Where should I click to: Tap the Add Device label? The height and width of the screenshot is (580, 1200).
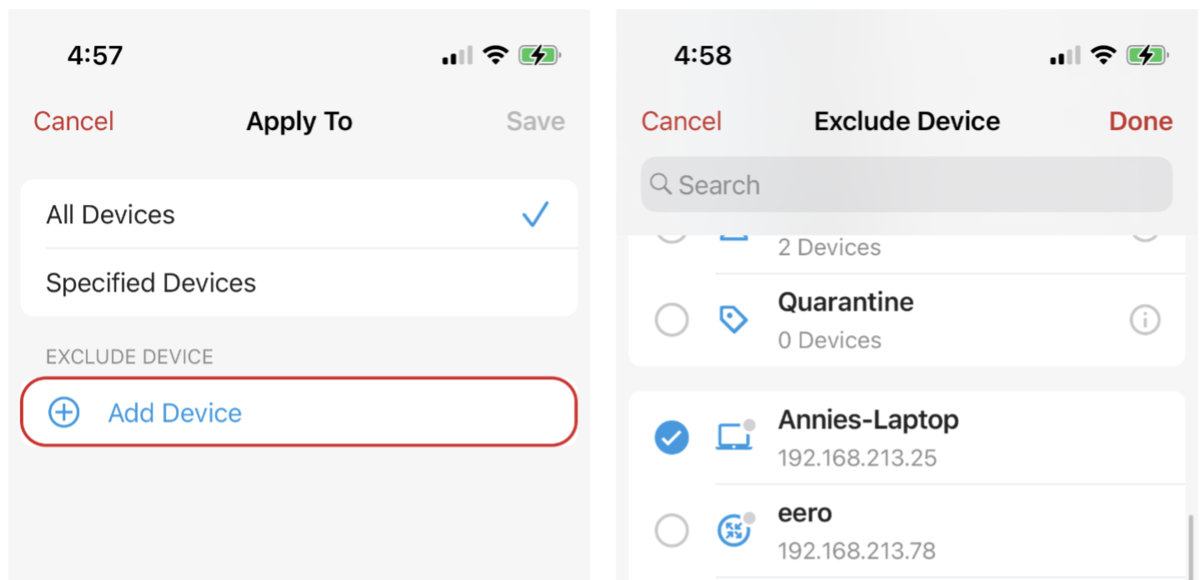(x=175, y=413)
